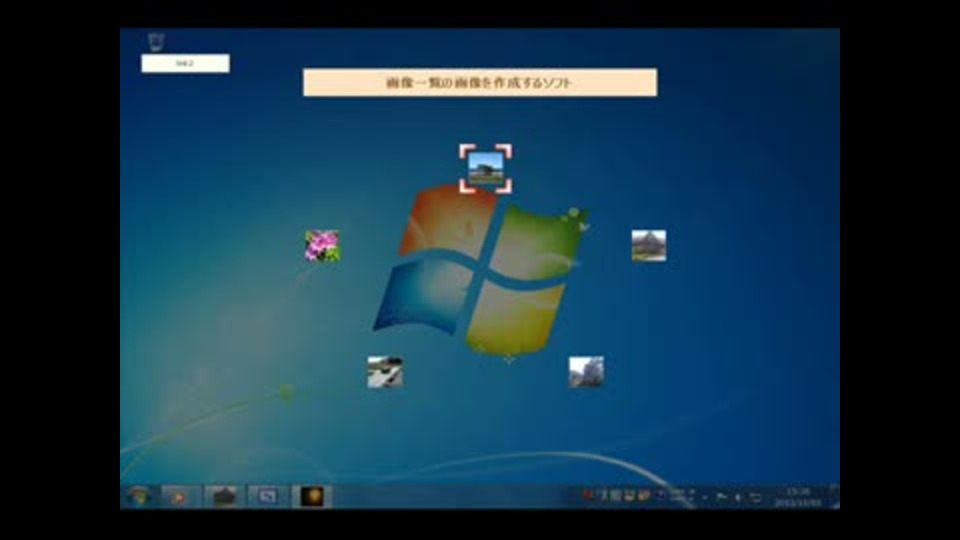Select the pink flowers photo thumbnail
Viewport: 960px width, 540px height.
pos(323,246)
